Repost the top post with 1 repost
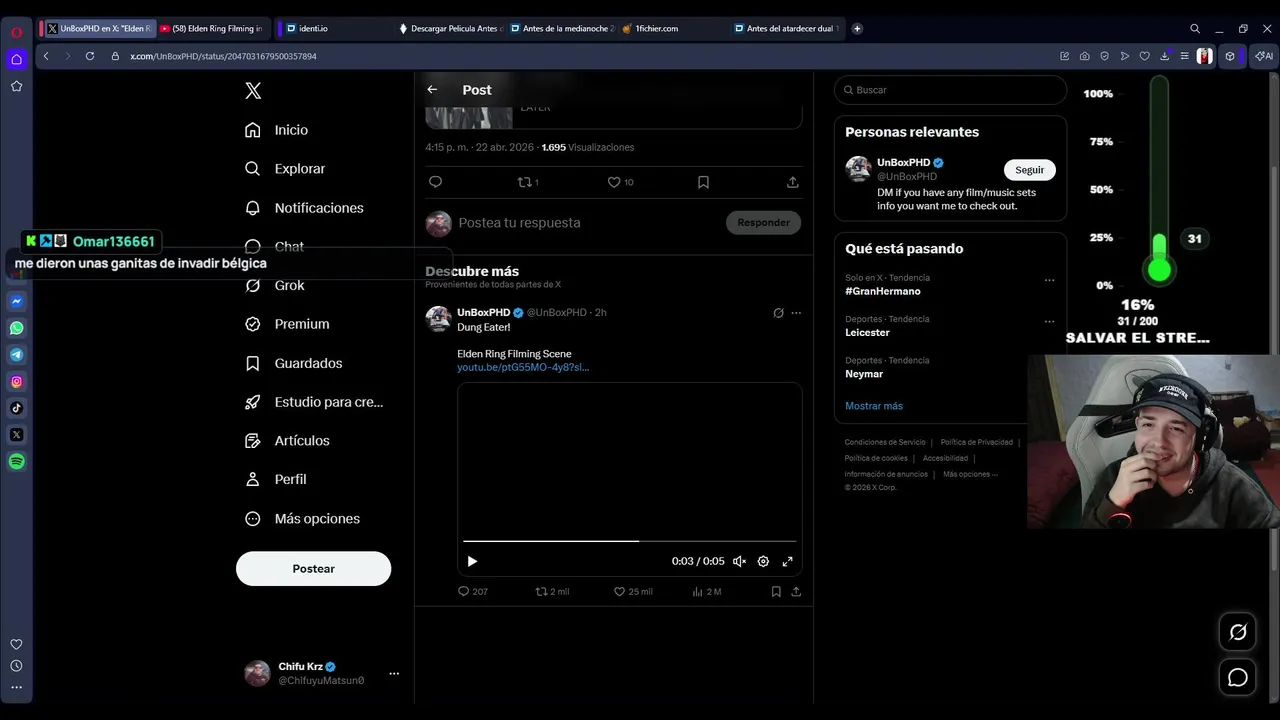The height and width of the screenshot is (720, 1280). tap(528, 182)
